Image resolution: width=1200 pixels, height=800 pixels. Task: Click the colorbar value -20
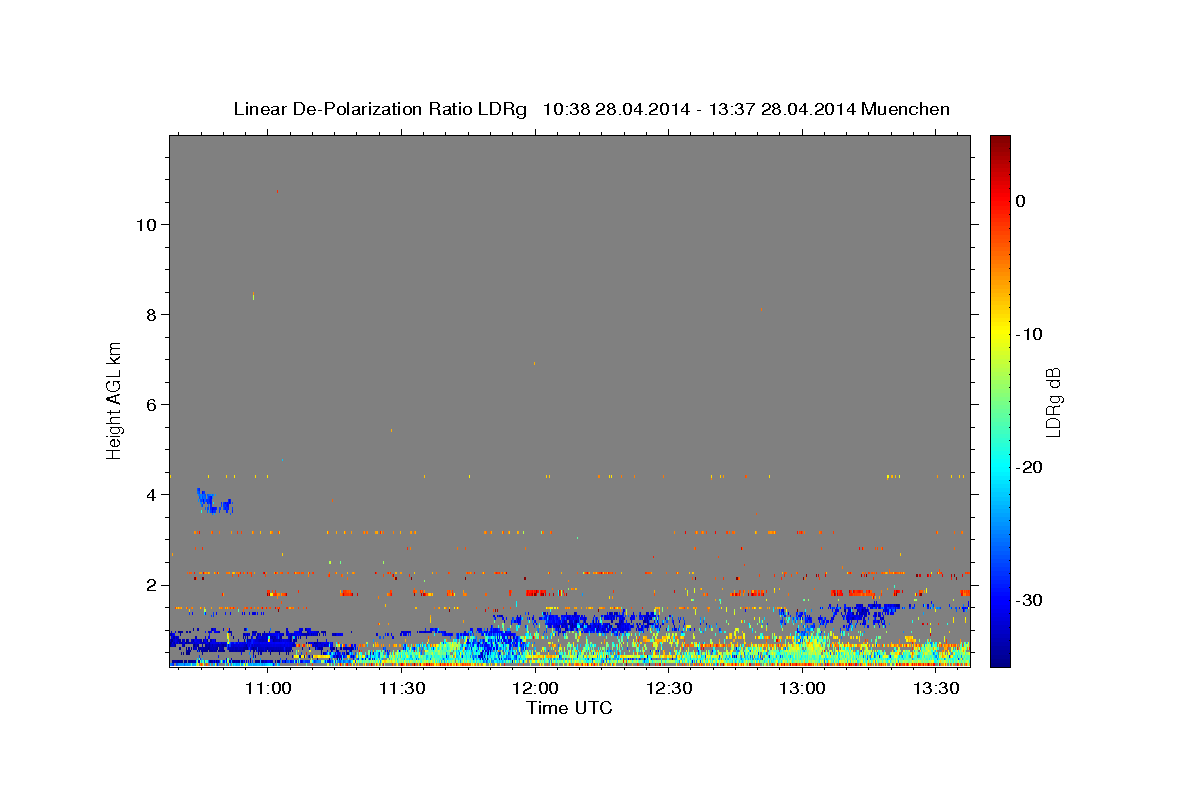tap(1030, 467)
